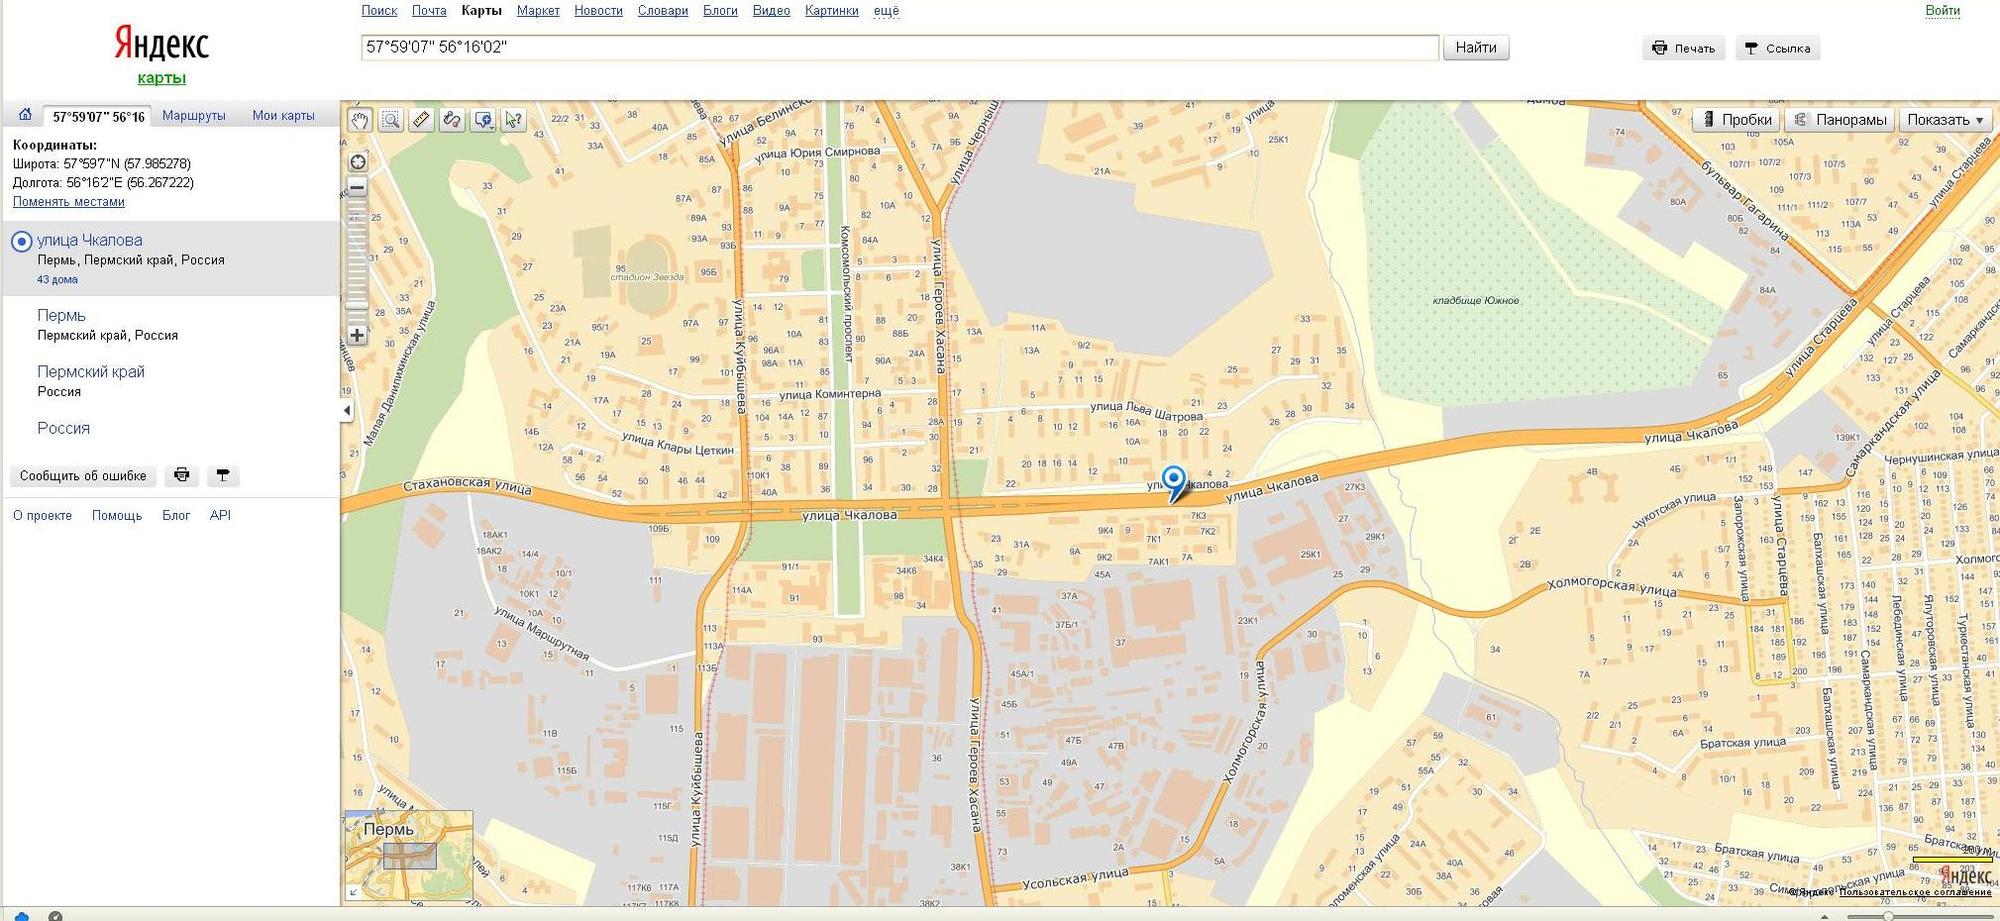Click the bottom-right horizontal slider knob
Screen dimensions: 2000x921
[x=1888, y=916]
